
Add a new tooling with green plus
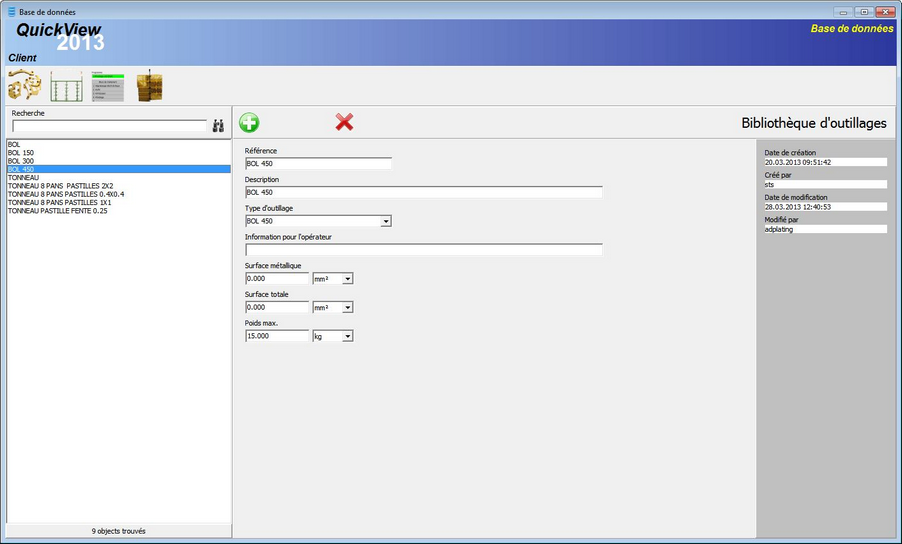pyautogui.click(x=249, y=122)
